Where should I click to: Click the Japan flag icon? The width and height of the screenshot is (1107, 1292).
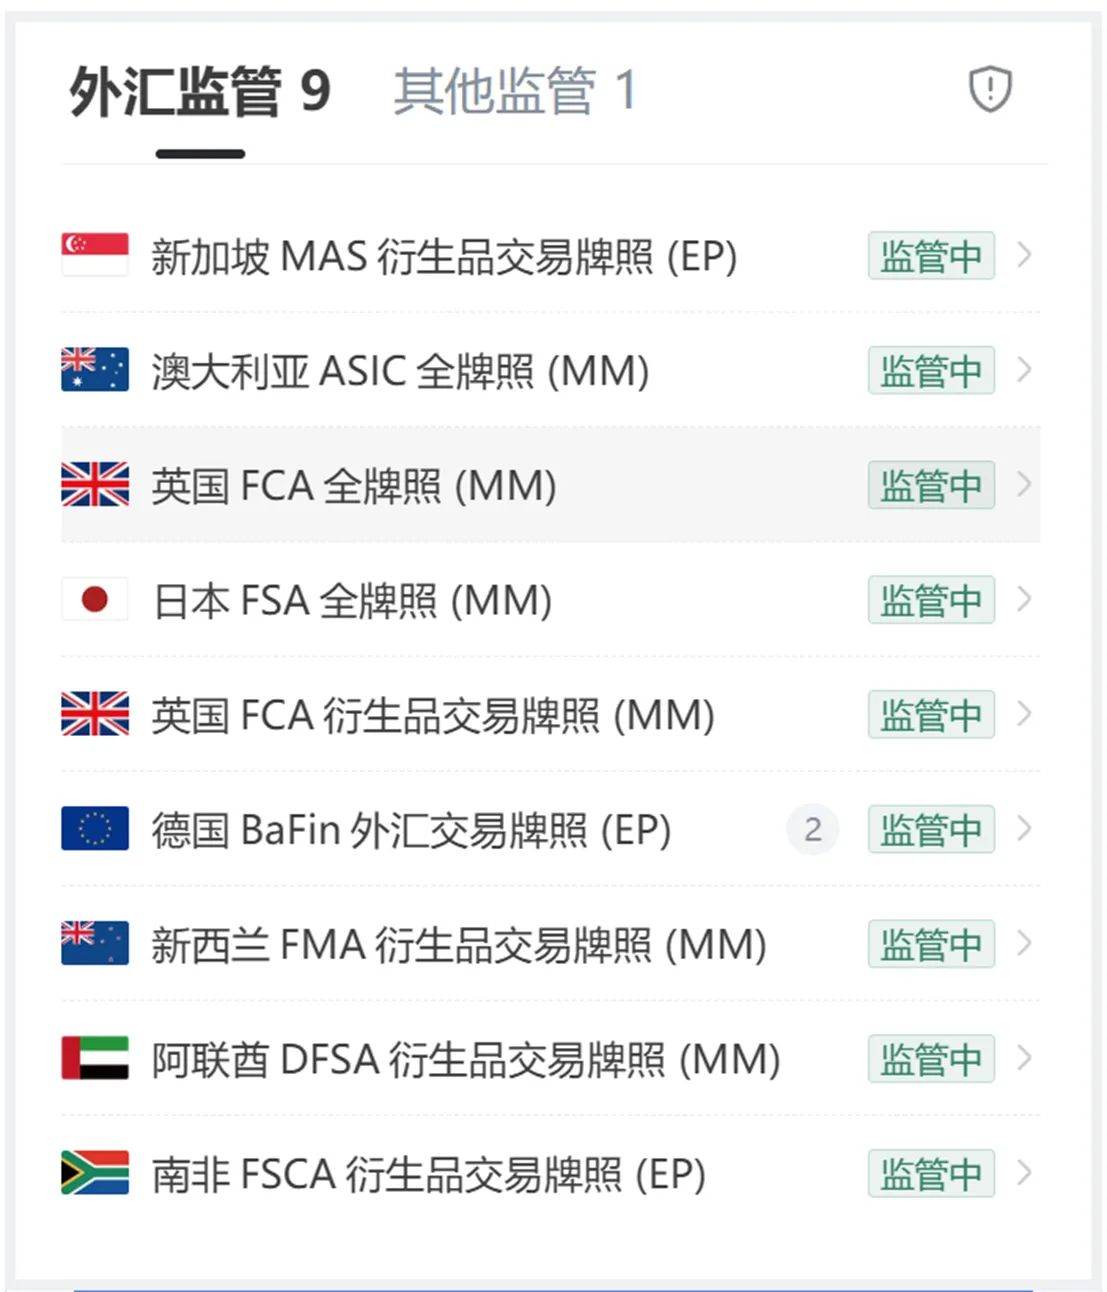tap(95, 599)
